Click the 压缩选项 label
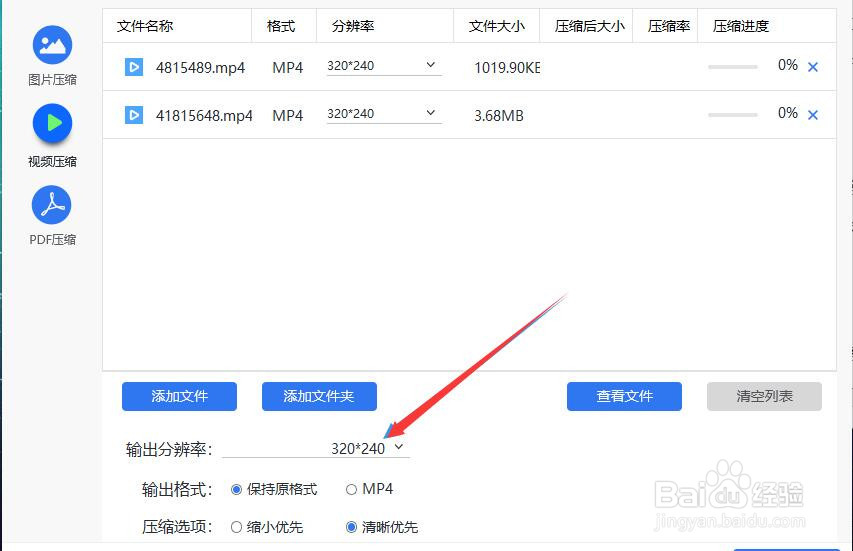Image resolution: width=853 pixels, height=551 pixels. click(x=177, y=527)
